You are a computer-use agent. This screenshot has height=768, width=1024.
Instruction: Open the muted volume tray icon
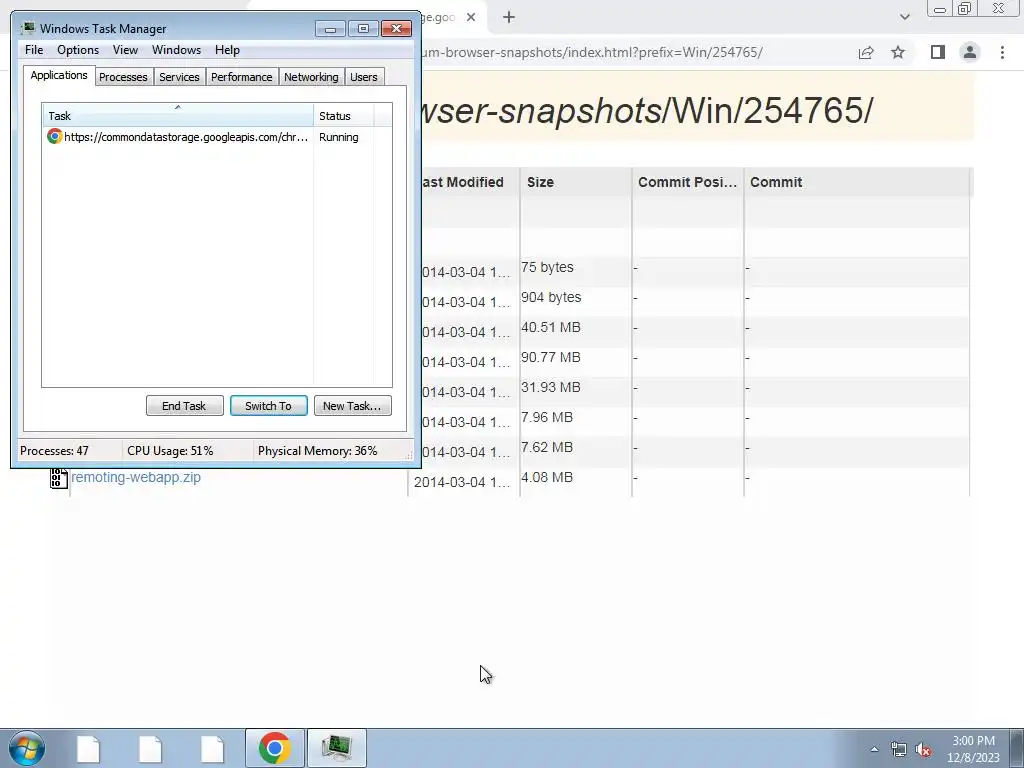click(923, 749)
